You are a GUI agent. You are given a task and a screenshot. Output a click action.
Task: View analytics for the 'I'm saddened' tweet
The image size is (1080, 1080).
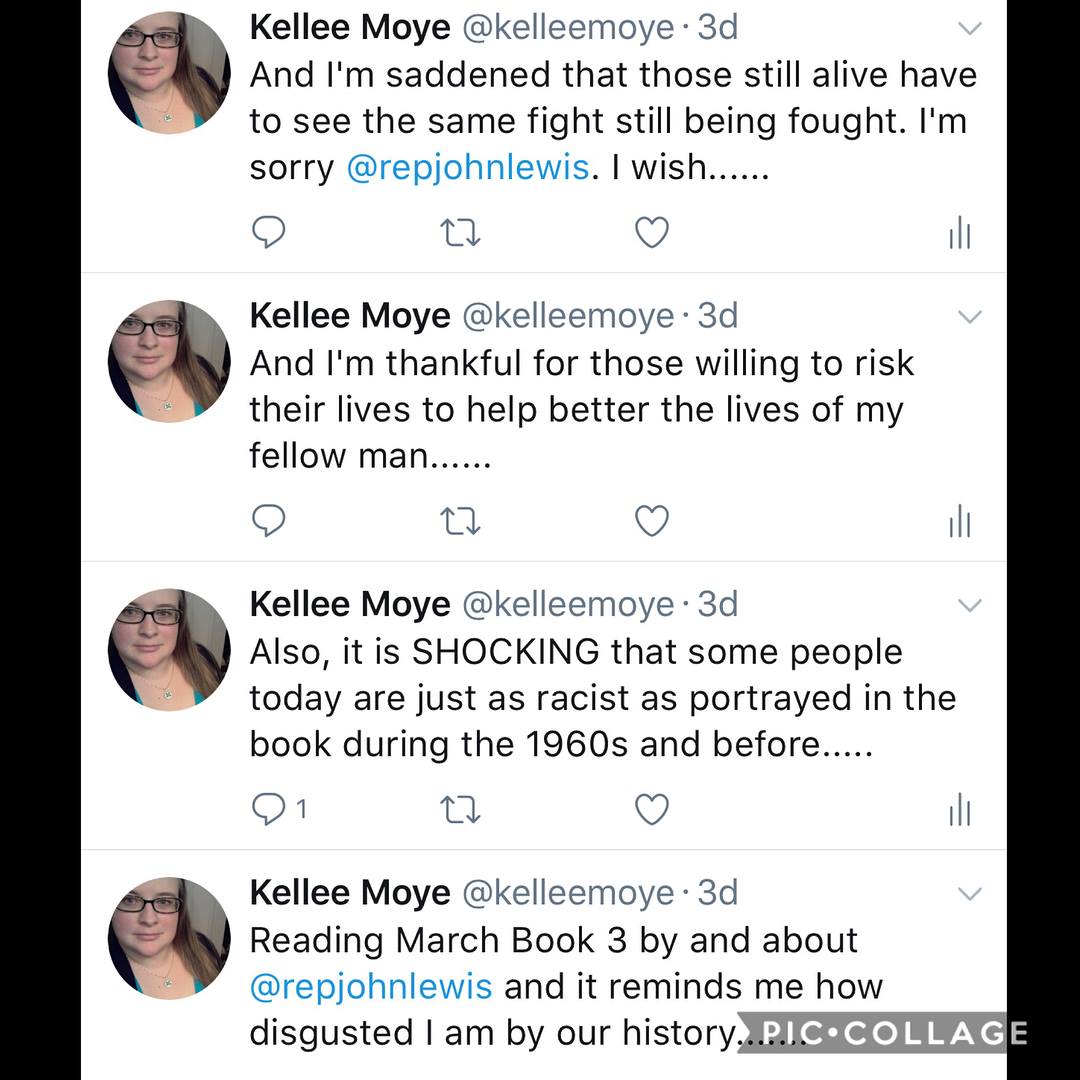[x=959, y=234]
